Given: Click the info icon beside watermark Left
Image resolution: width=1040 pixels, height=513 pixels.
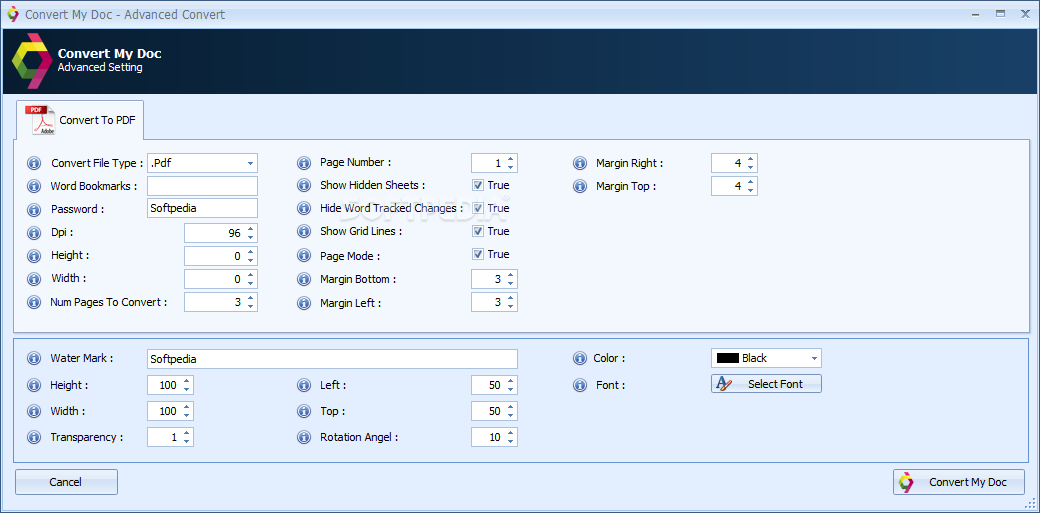Looking at the screenshot, I should (304, 385).
